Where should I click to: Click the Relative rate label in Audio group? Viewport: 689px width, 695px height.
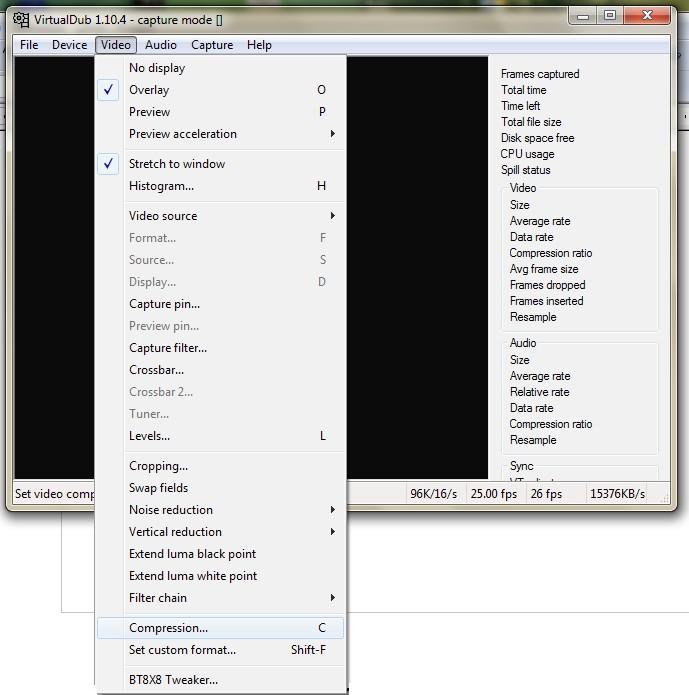(540, 392)
